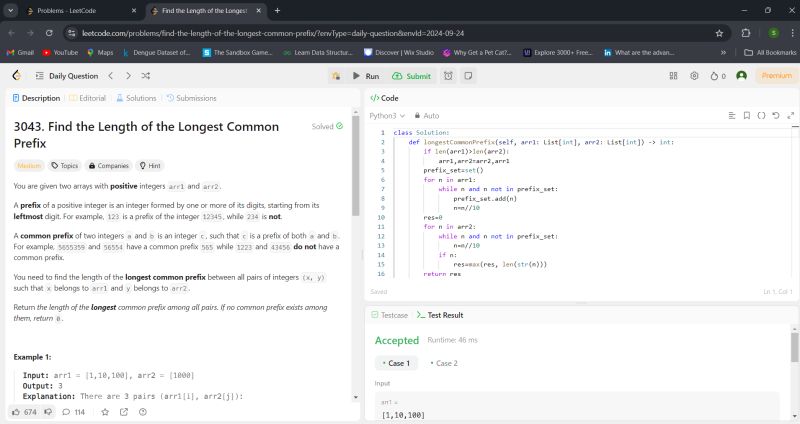The height and width of the screenshot is (424, 800).
Task: Bookmark this page star in address bar
Action: pyautogui.click(x=719, y=33)
